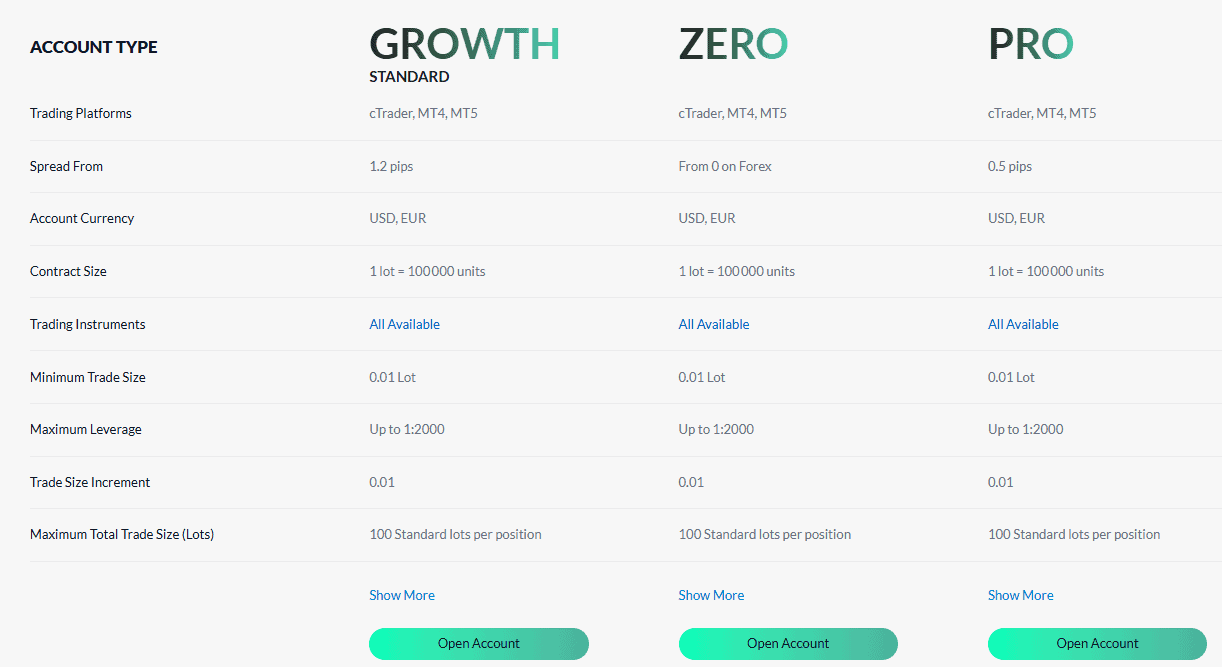The height and width of the screenshot is (667, 1222).
Task: Select the PRO account column heading
Action: [1030, 43]
